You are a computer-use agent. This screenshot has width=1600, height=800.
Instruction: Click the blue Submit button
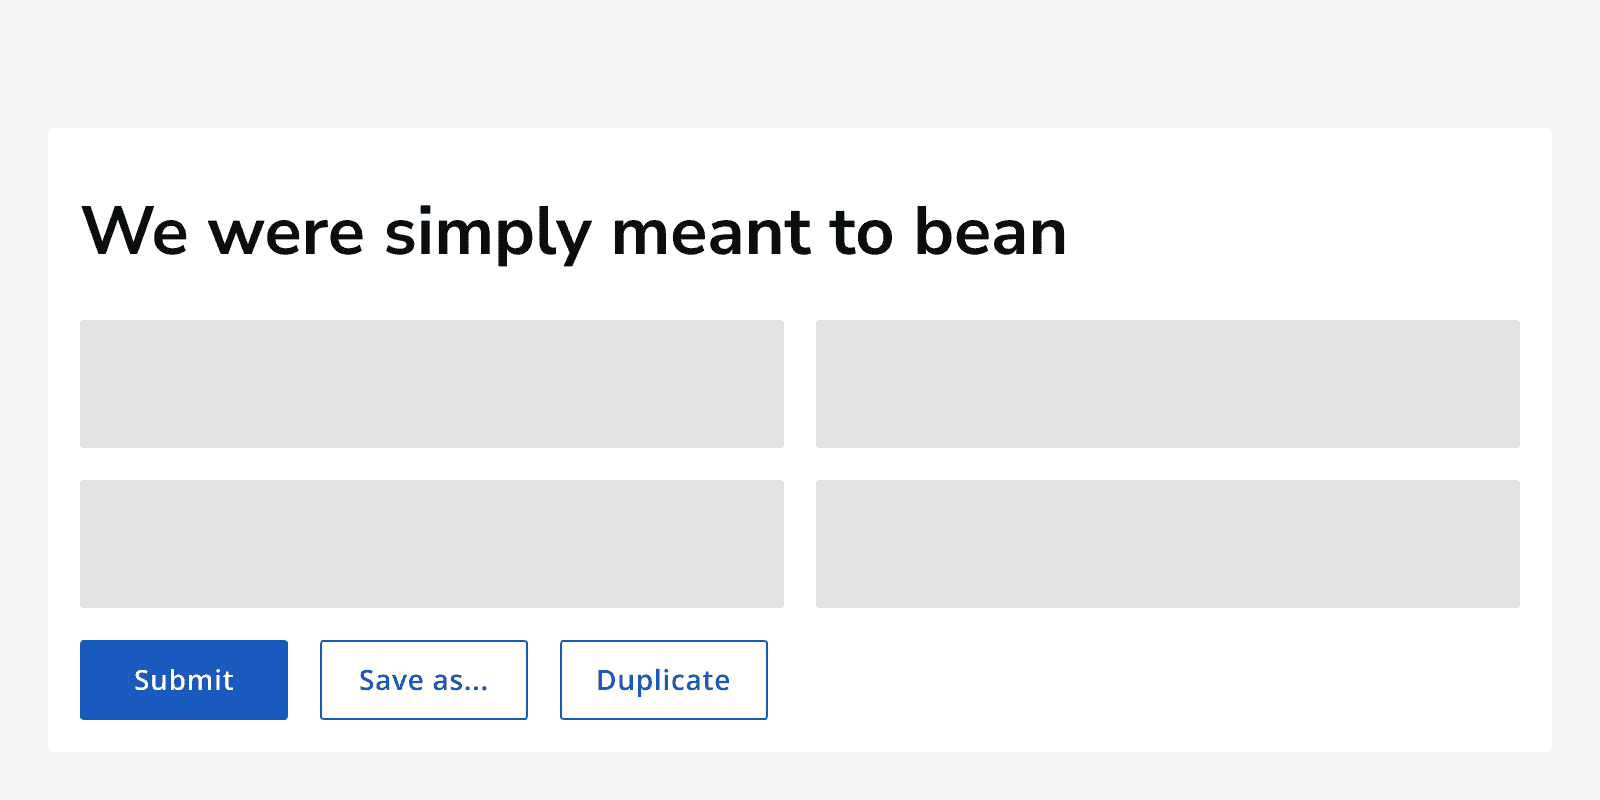pyautogui.click(x=183, y=680)
